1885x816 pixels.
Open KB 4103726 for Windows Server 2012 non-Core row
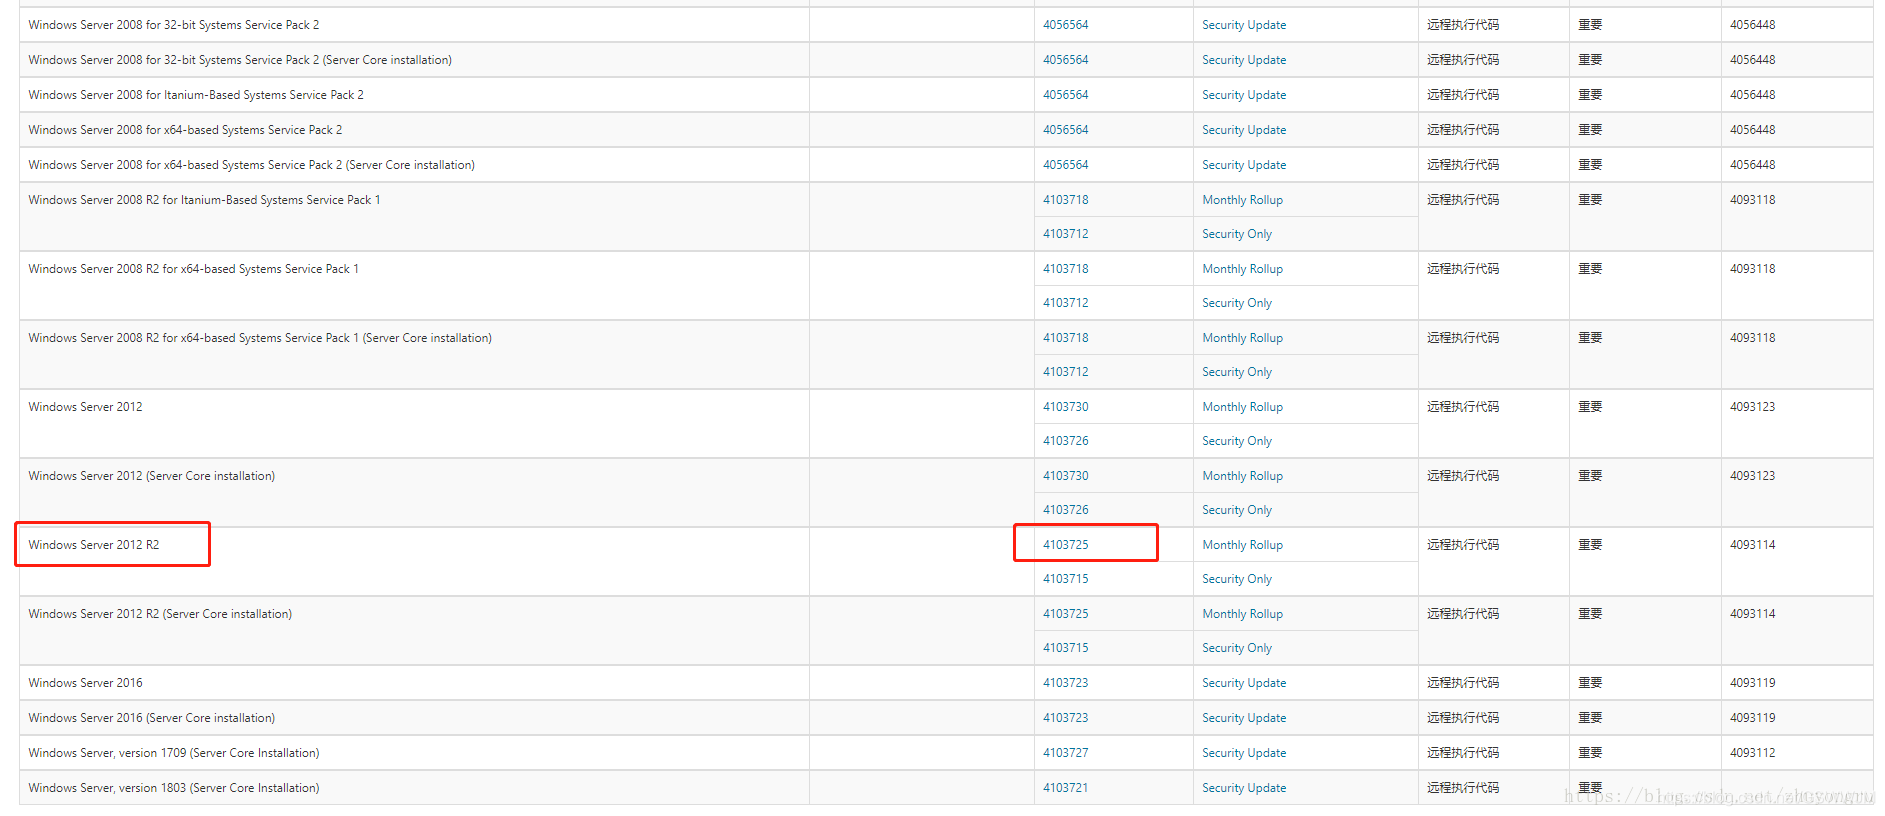pos(1065,441)
